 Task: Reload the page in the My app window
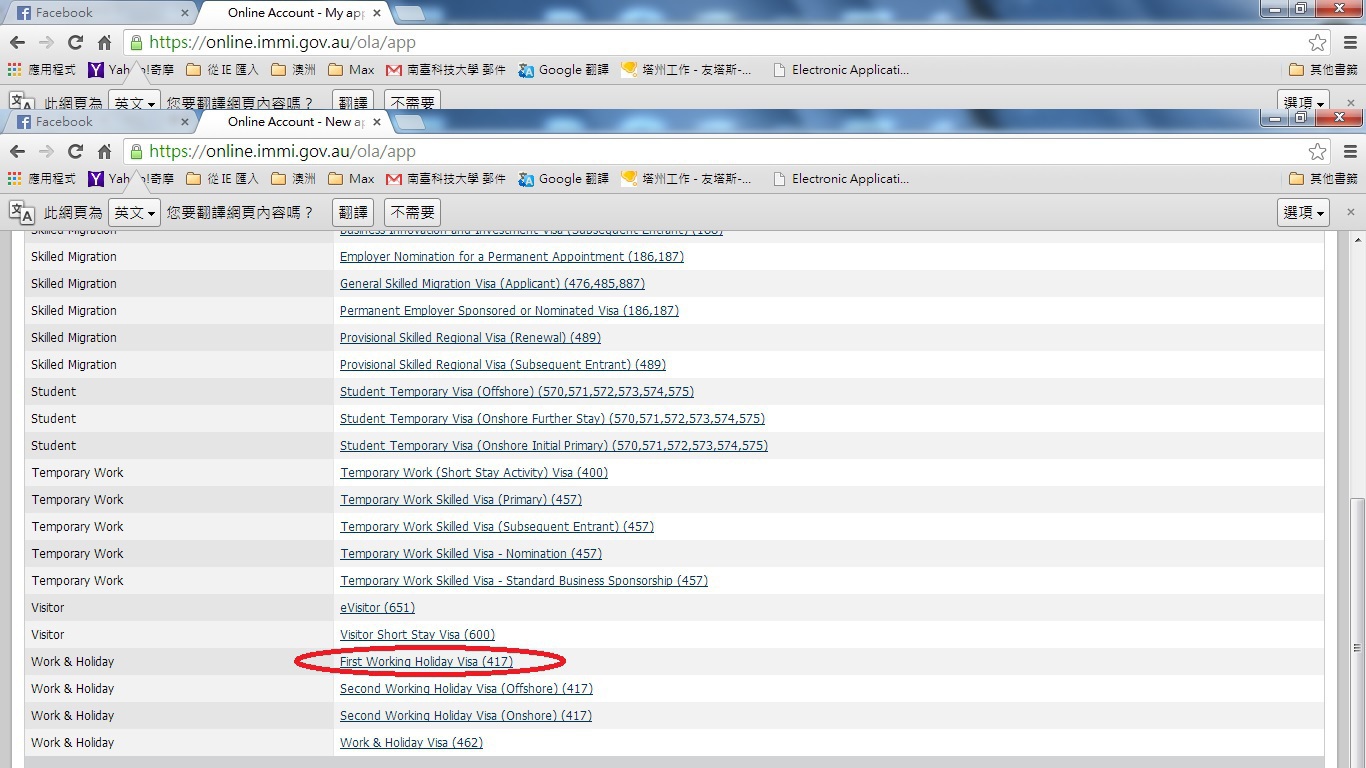[x=75, y=43]
